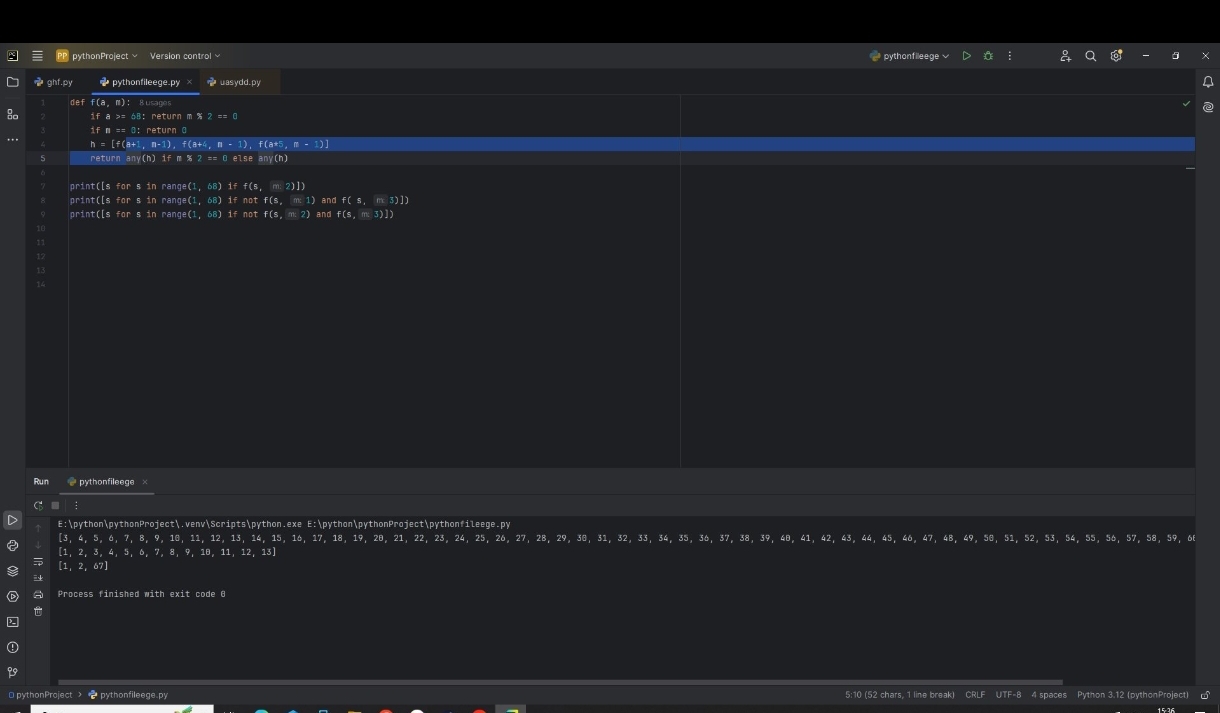Change CRLF line separator in status bar
Viewport: 1220px width, 713px height.
(975, 695)
